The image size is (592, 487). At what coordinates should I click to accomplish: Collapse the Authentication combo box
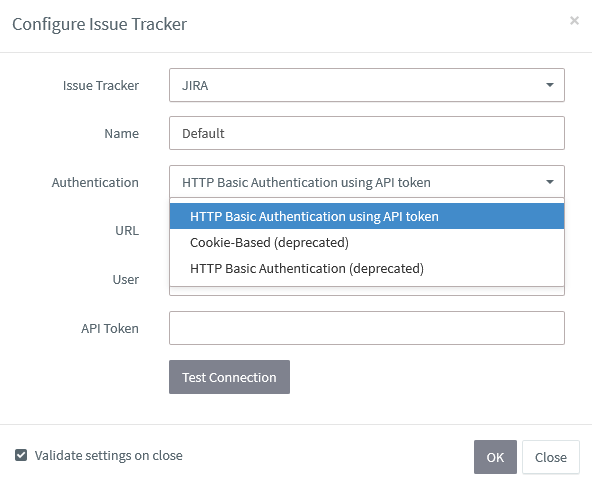coord(367,182)
